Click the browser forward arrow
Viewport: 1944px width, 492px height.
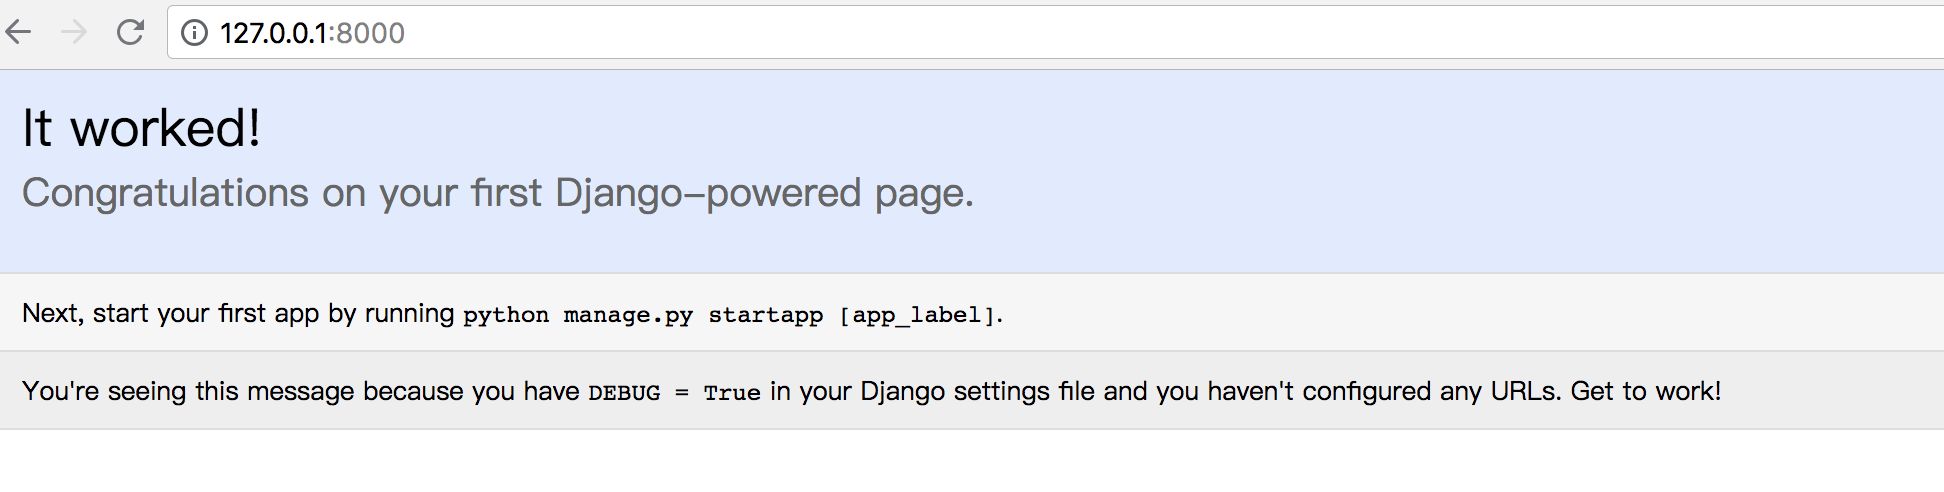coord(74,33)
